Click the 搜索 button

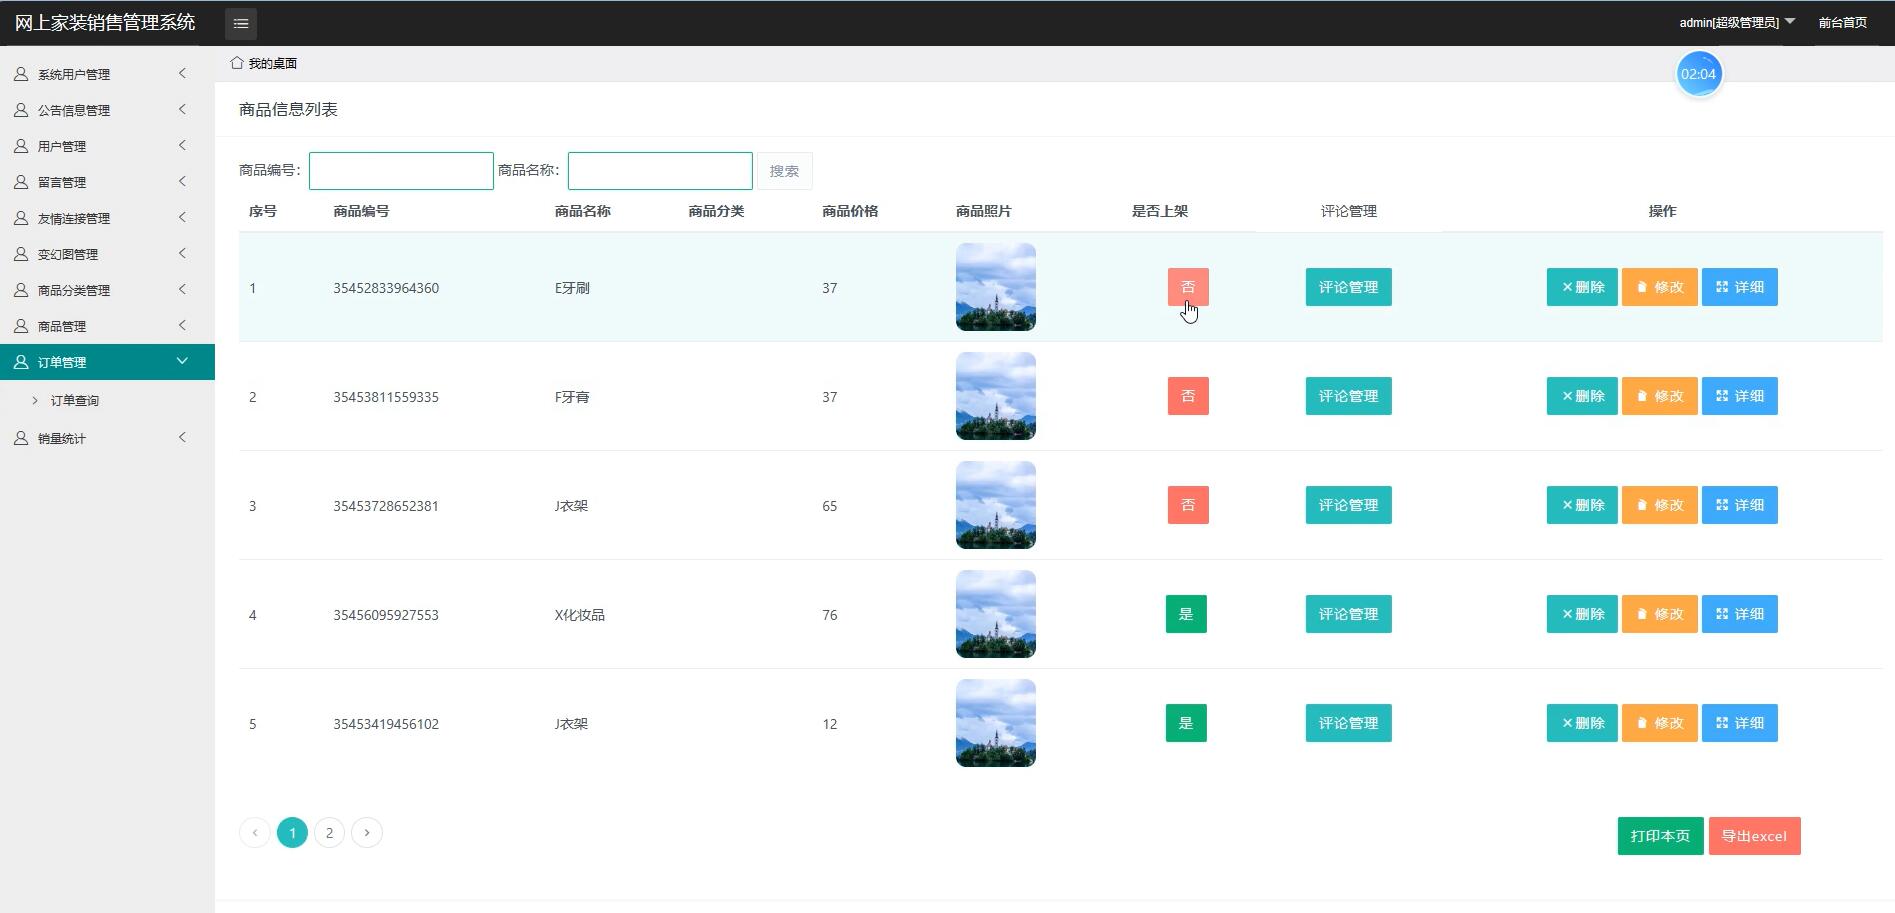click(x=784, y=171)
